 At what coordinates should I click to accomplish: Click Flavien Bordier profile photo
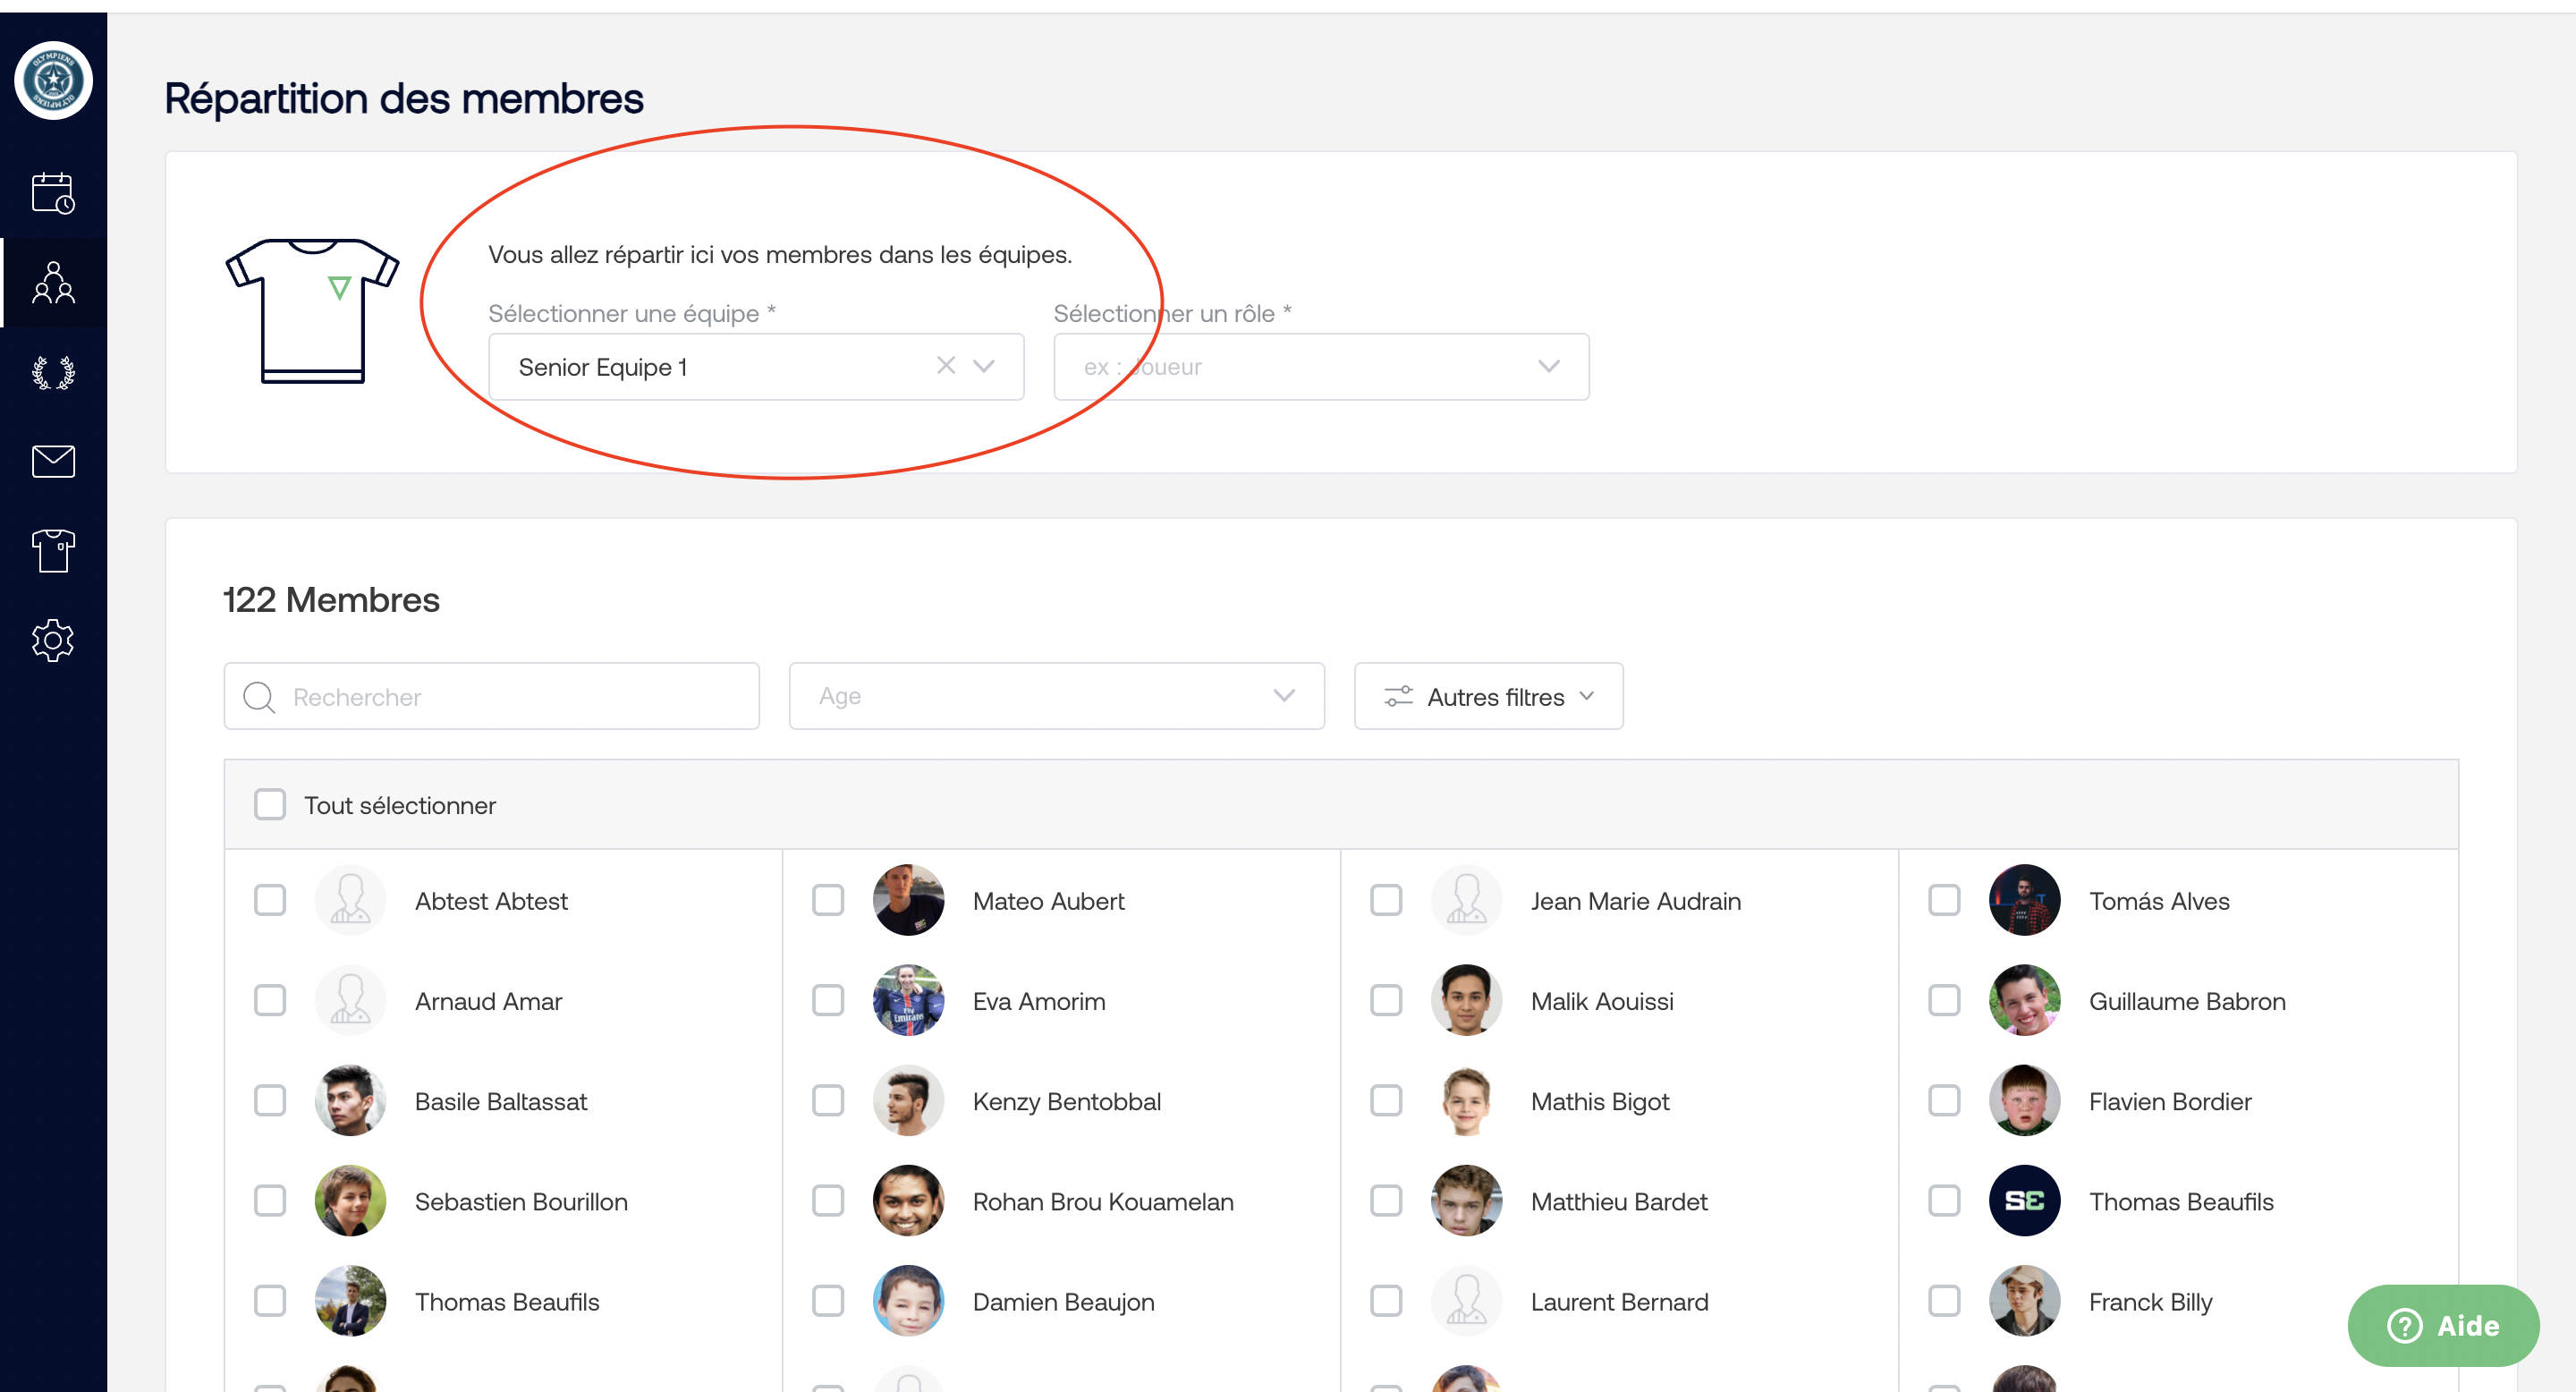point(2025,1100)
